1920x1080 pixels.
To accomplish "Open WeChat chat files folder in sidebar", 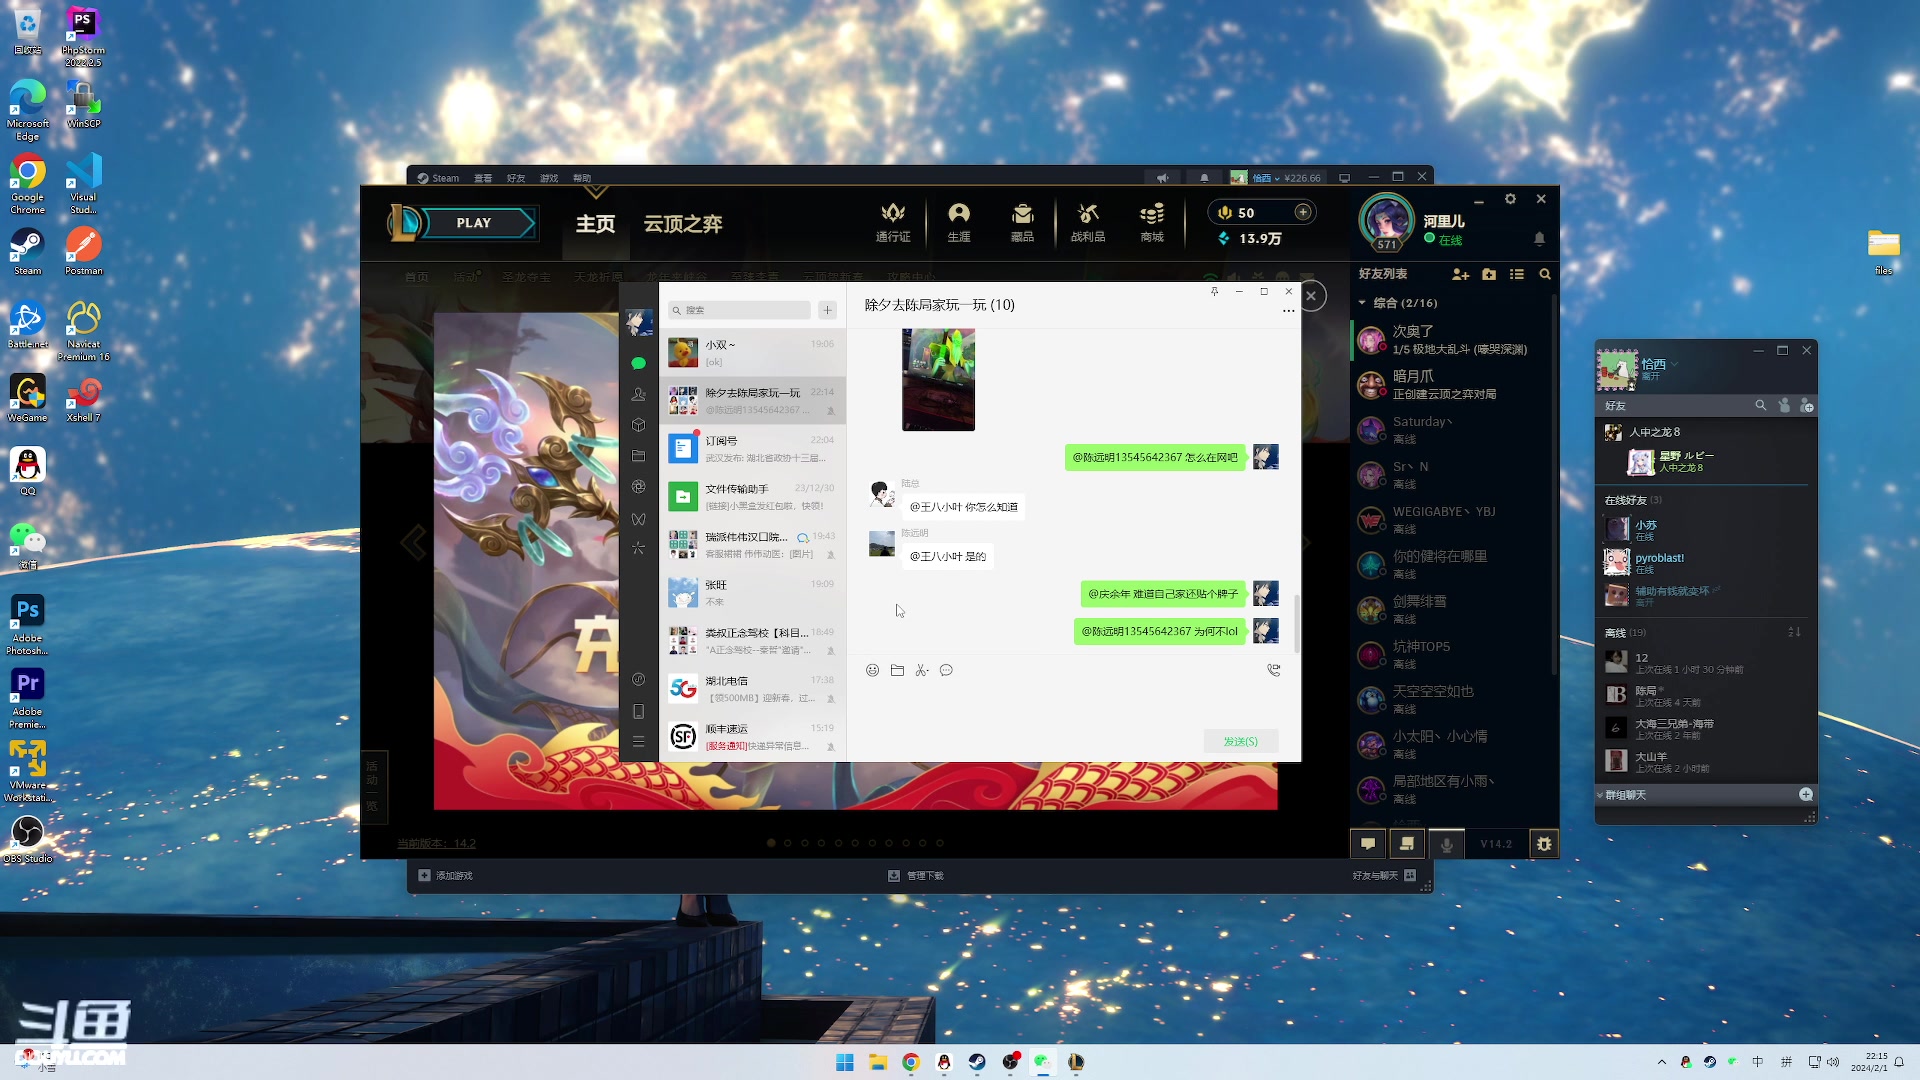I will (638, 456).
